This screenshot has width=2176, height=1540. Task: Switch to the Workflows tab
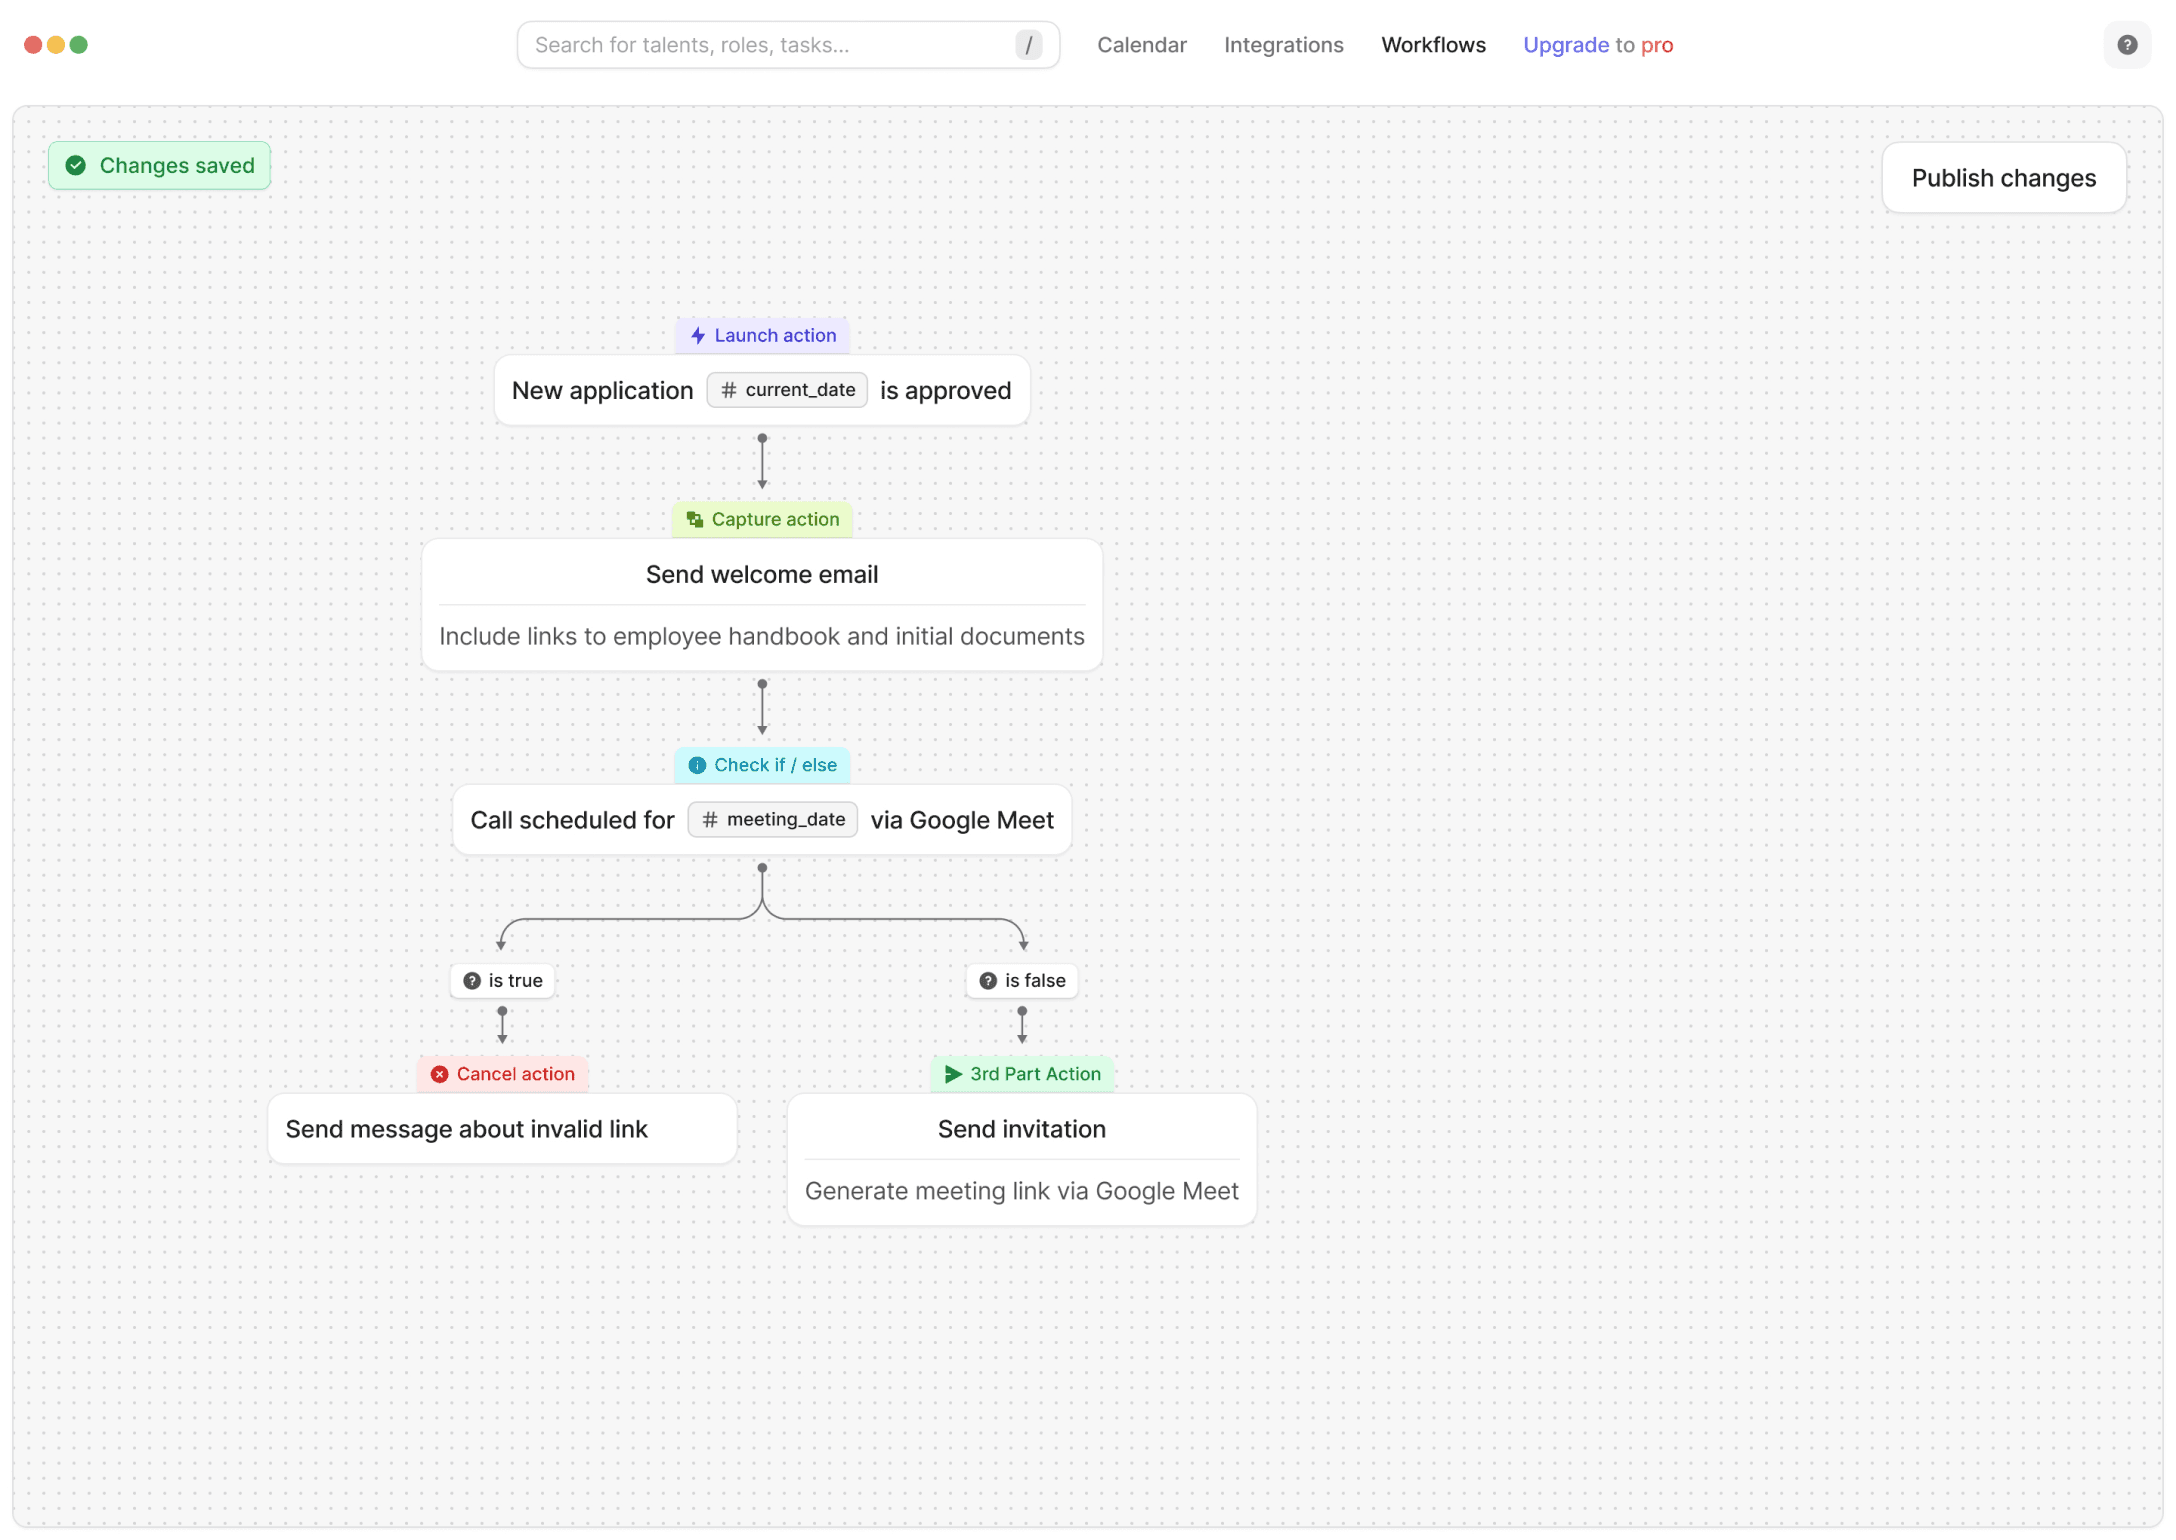click(1433, 45)
